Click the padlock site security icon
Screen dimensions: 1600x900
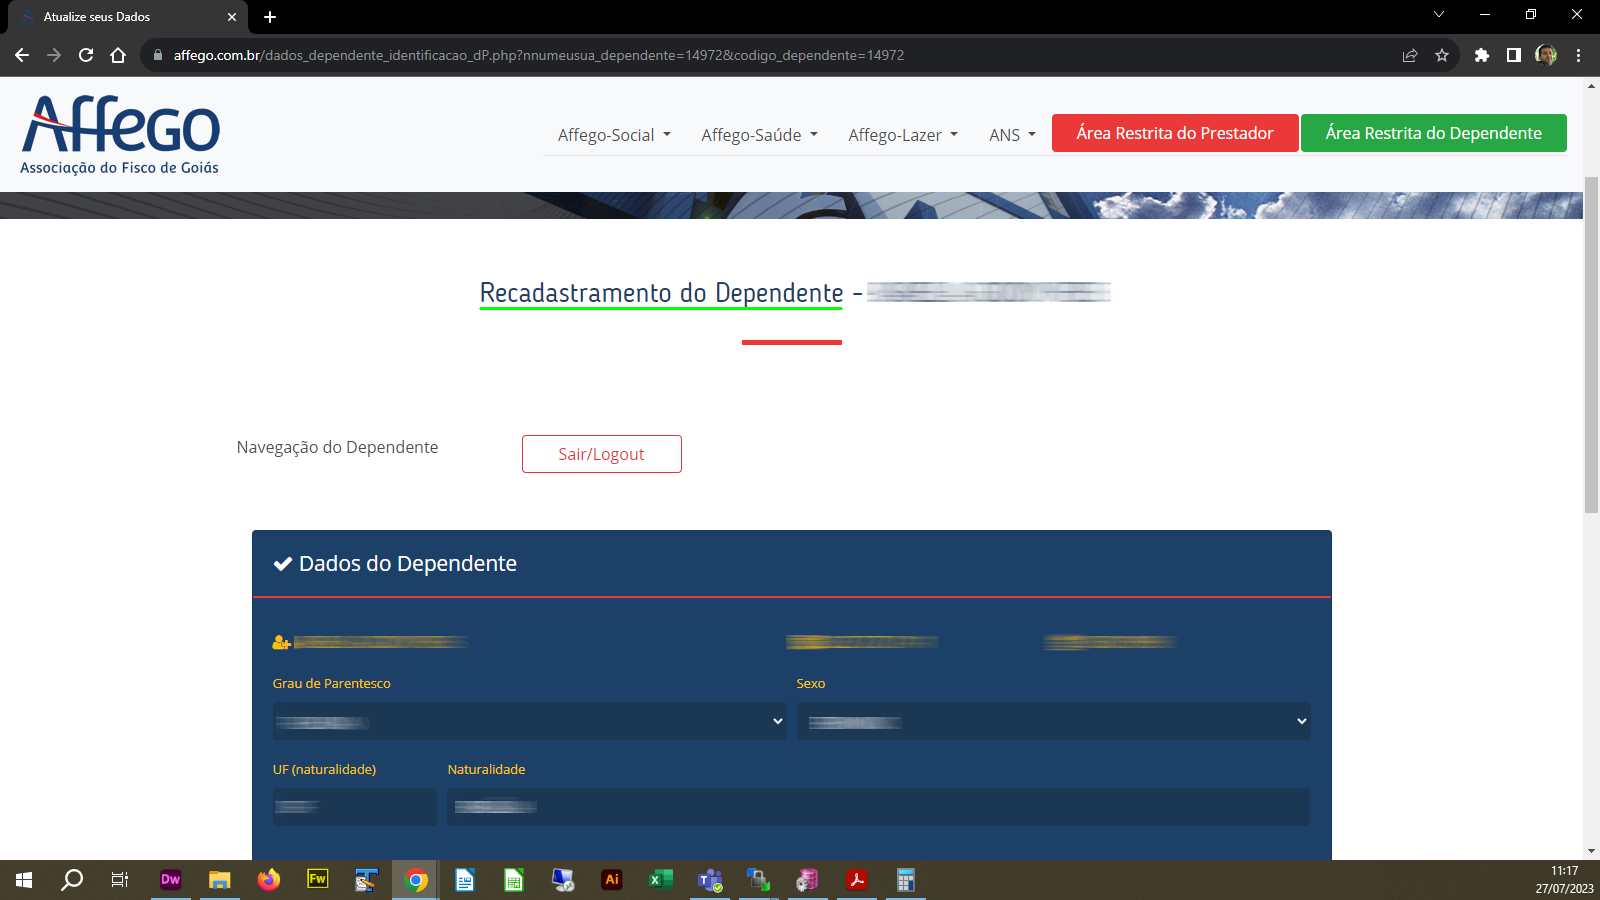click(x=156, y=56)
